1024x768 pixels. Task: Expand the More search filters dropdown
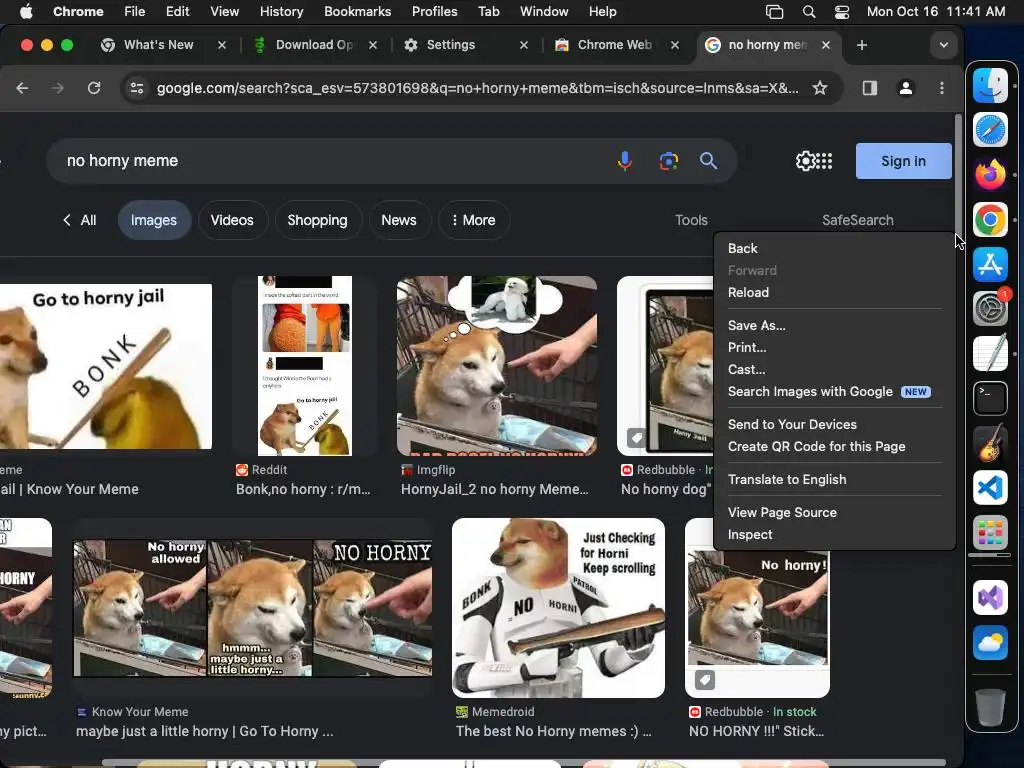coord(473,220)
